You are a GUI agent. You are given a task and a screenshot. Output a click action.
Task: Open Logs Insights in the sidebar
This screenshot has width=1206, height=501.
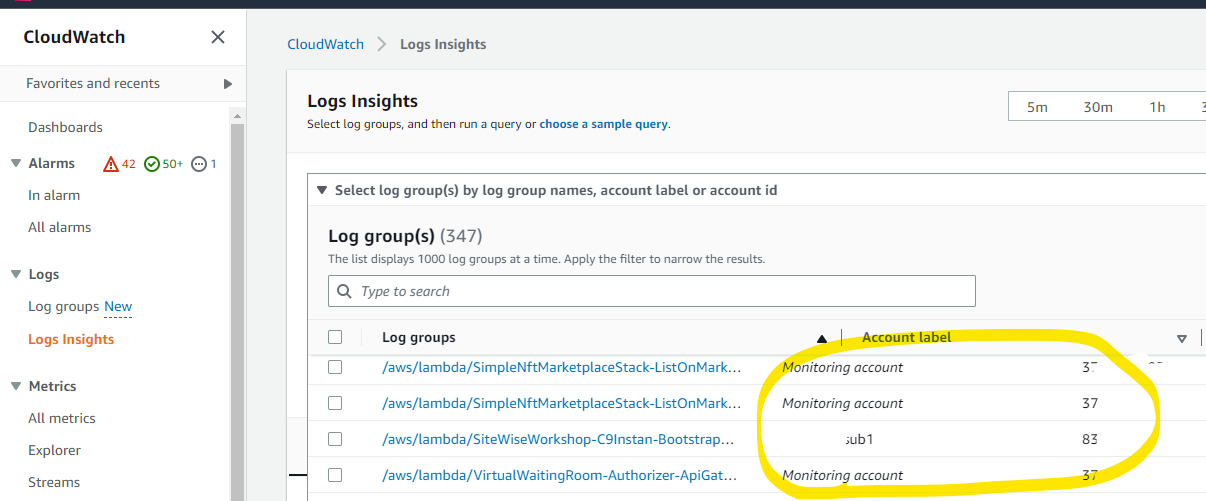71,339
